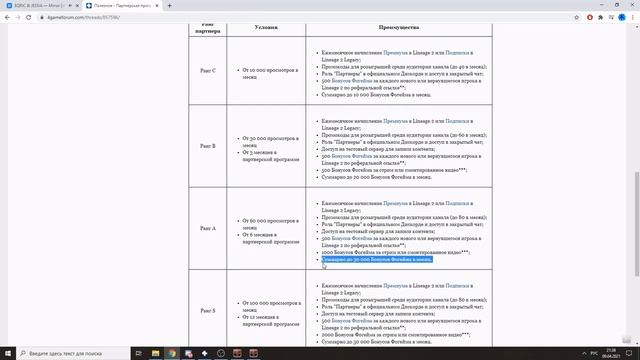The width and height of the screenshot is (640, 360).
Task: Click the Премиум link in the Ранг S row
Action: pyautogui.click(x=395, y=286)
